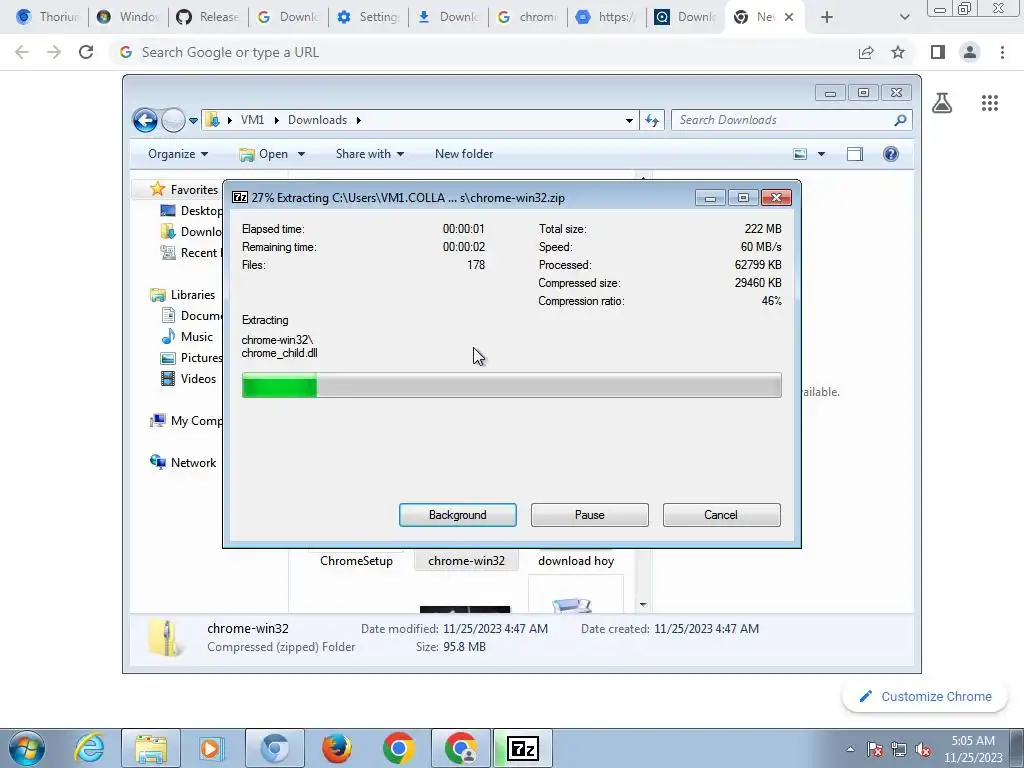
Task: Send extraction to Background
Action: point(457,515)
